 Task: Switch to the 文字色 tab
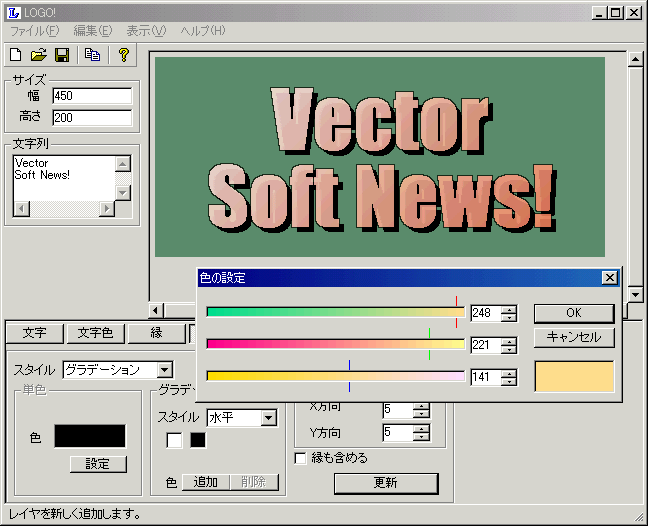point(95,333)
